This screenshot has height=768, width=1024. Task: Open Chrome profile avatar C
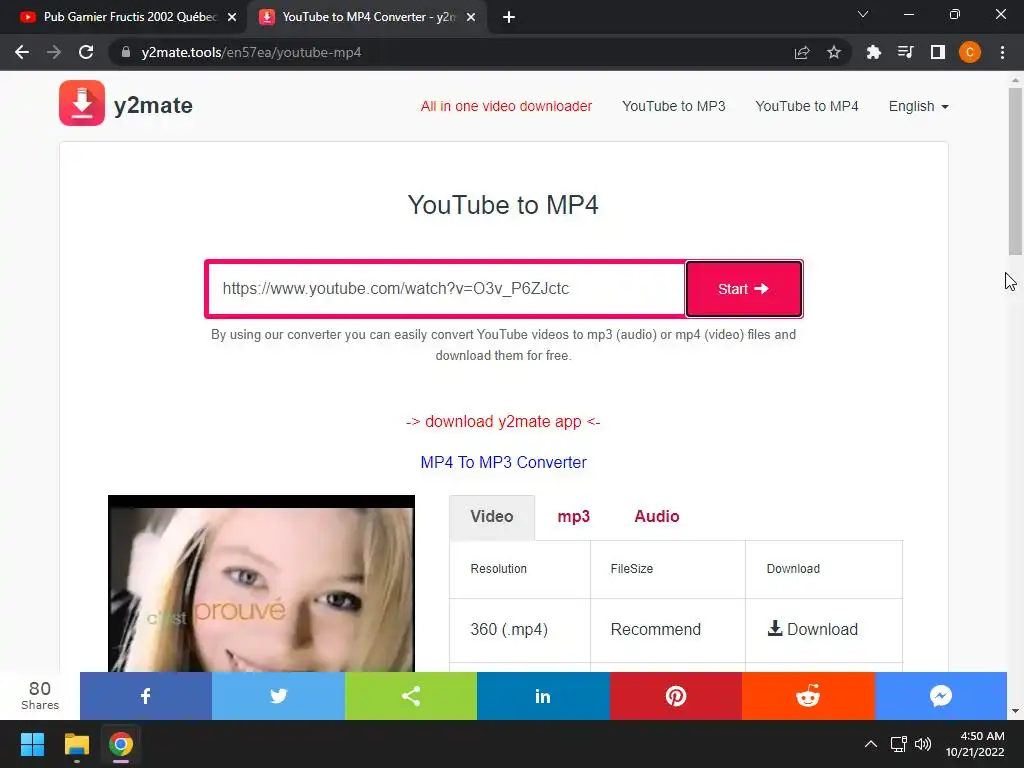[x=970, y=52]
